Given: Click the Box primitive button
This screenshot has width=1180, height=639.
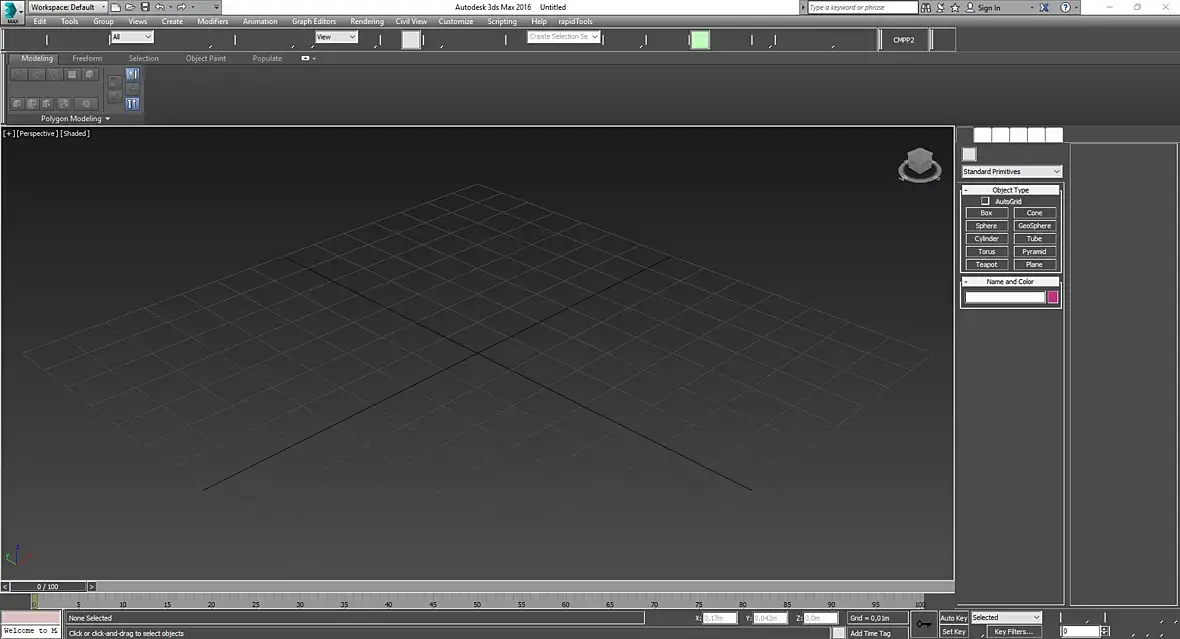Looking at the screenshot, I should click(986, 213).
